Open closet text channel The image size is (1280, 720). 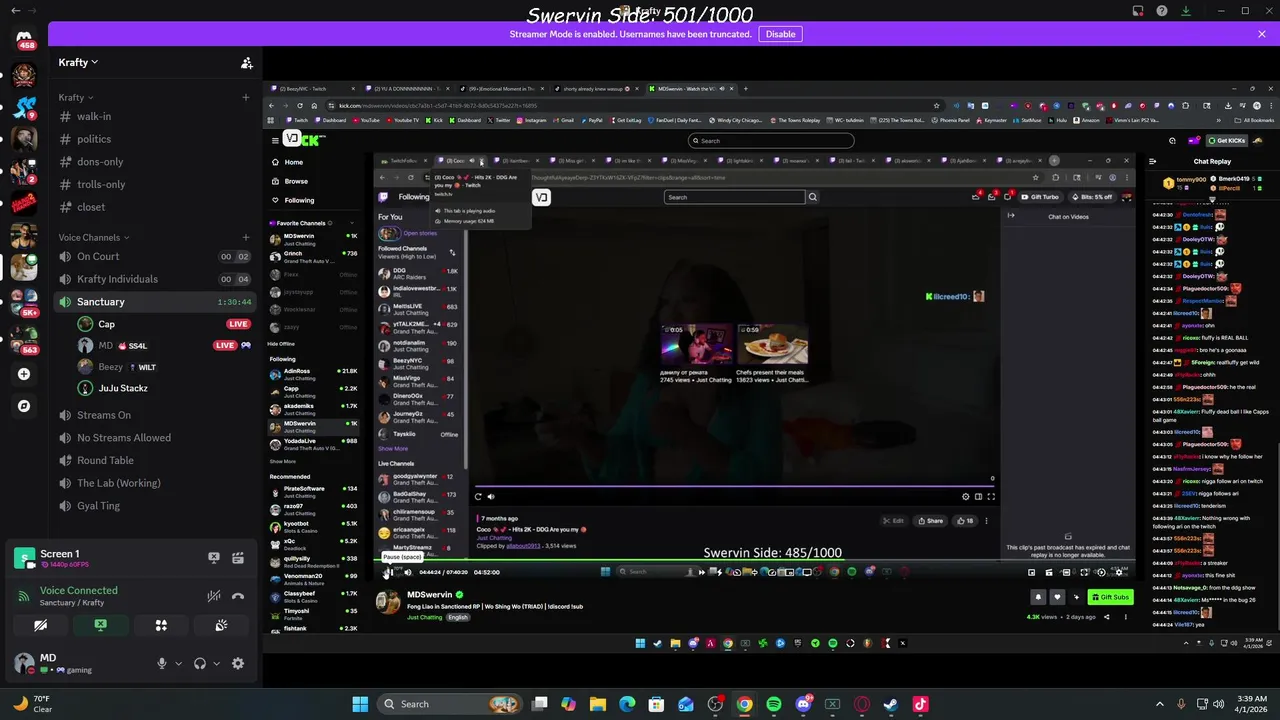pos(155,207)
